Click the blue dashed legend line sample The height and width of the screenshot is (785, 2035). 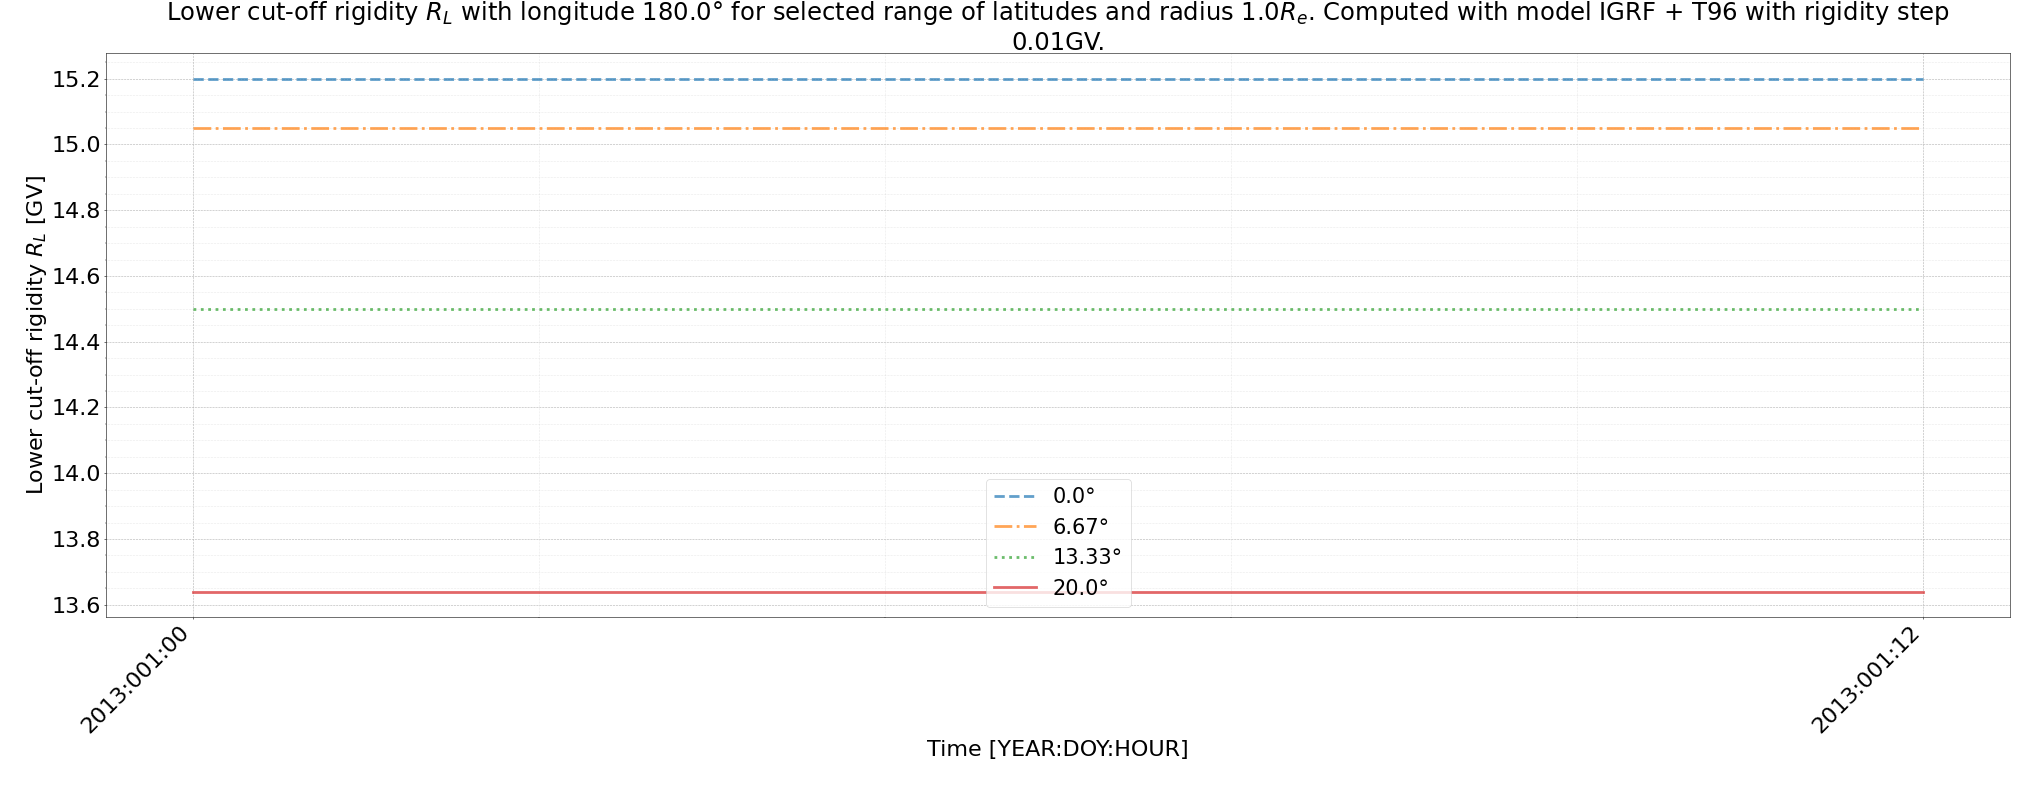point(1016,496)
